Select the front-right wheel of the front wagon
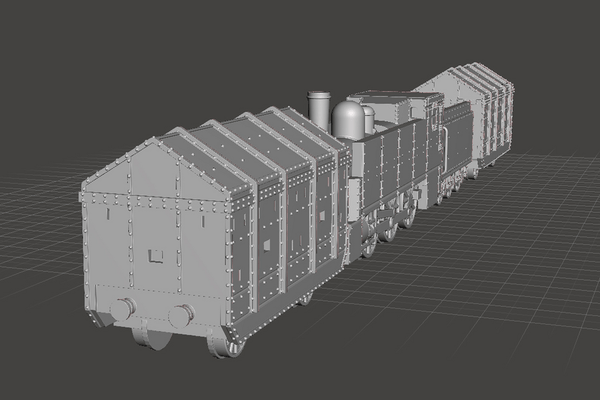 (227, 343)
